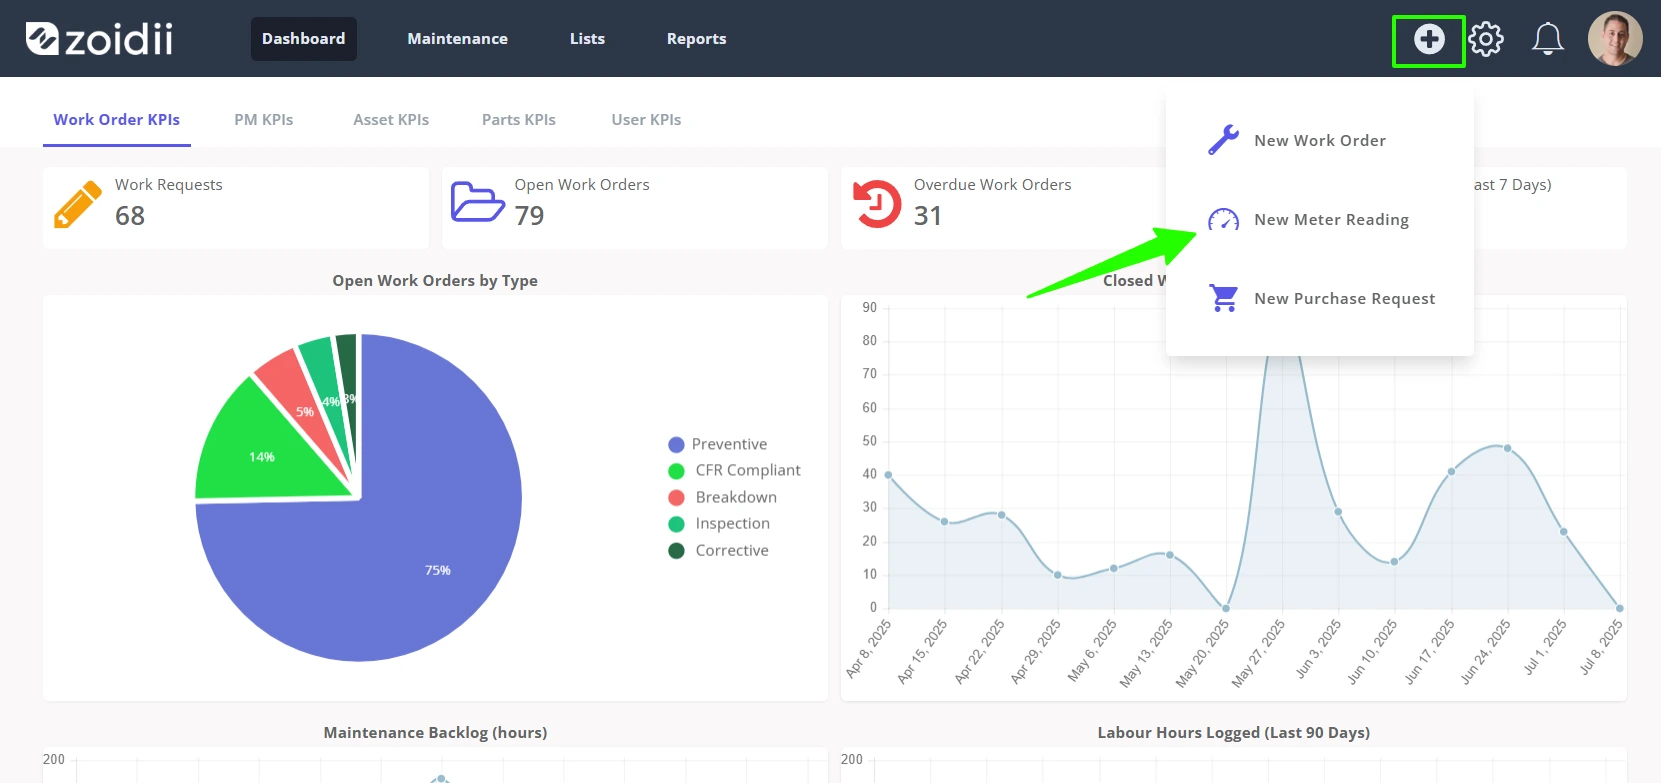The image size is (1661, 783).
Task: Toggle the Breakdown legend item
Action: (x=722, y=497)
